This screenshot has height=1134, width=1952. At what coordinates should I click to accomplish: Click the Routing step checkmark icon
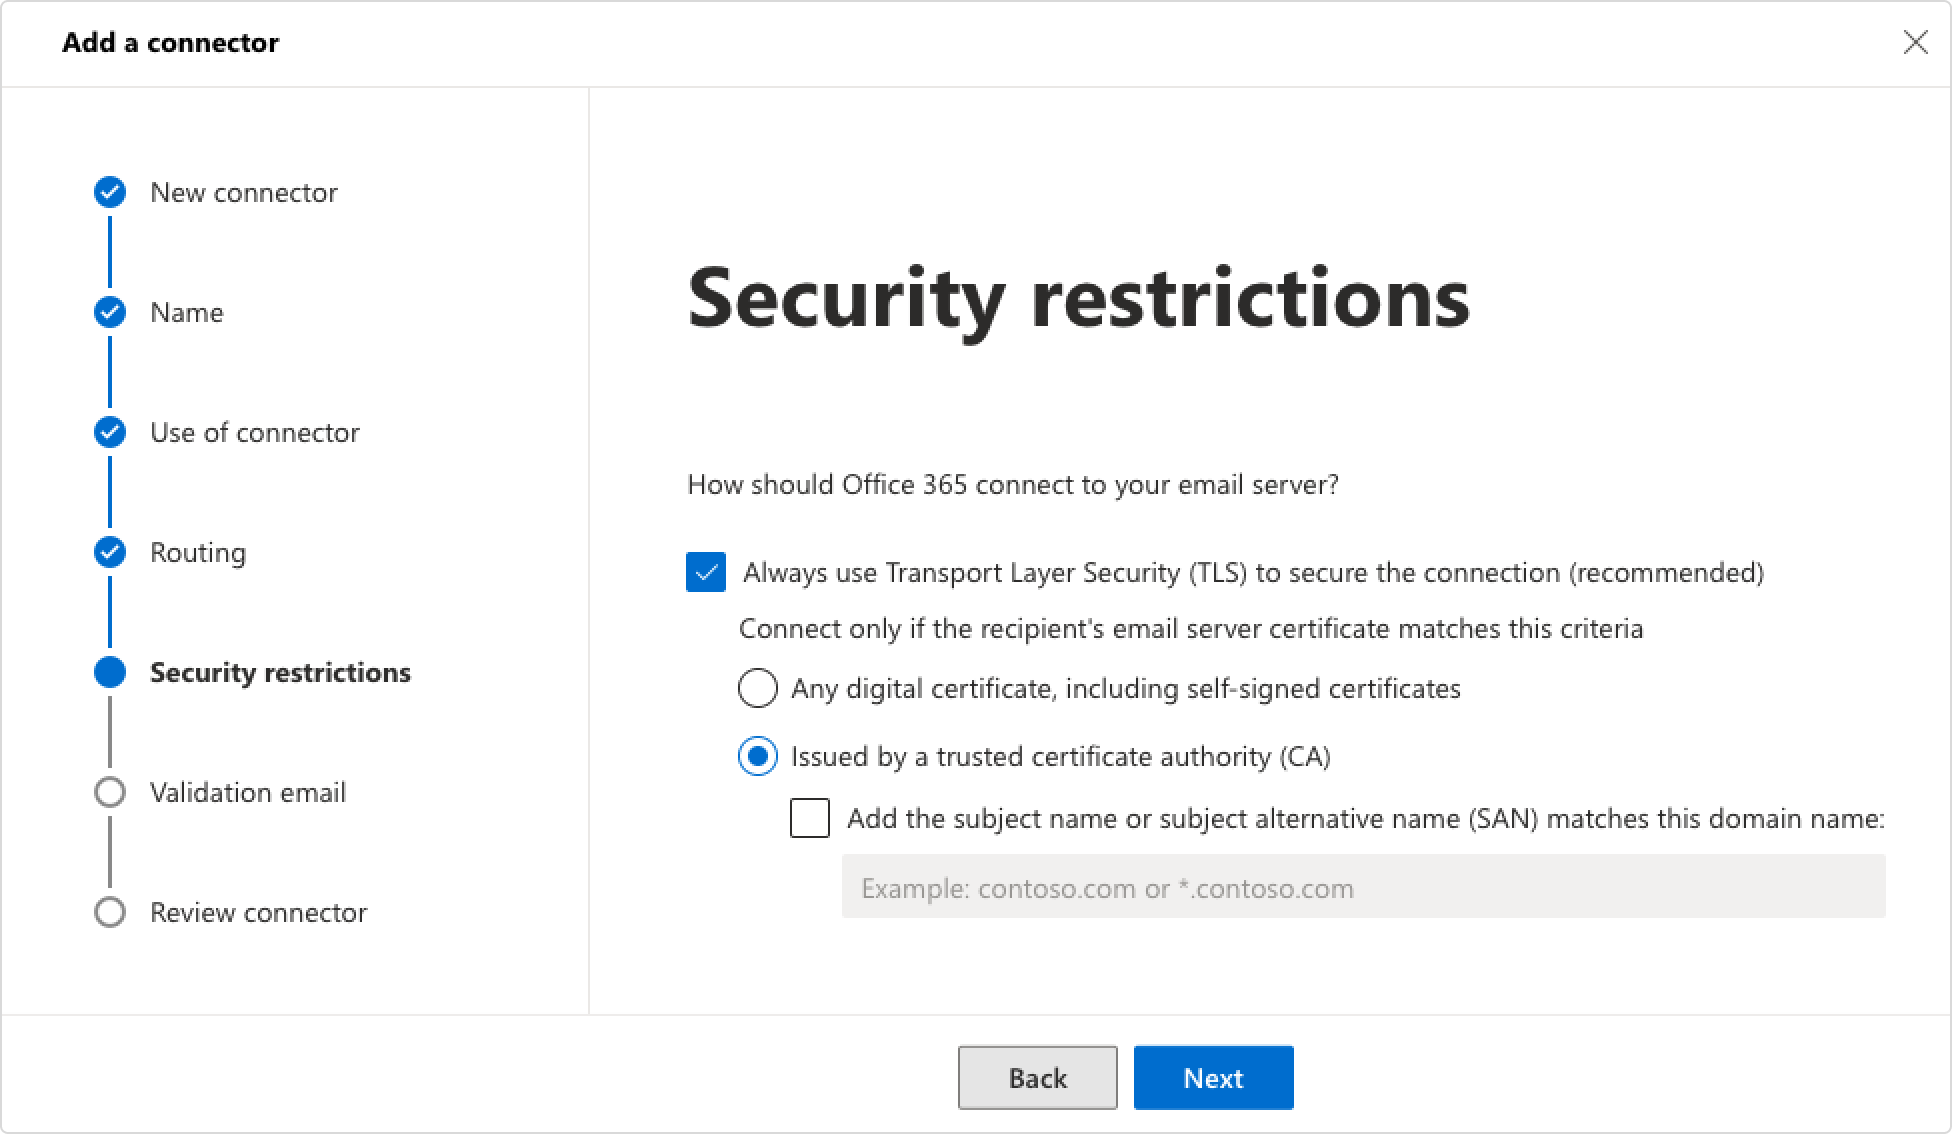pos(110,552)
